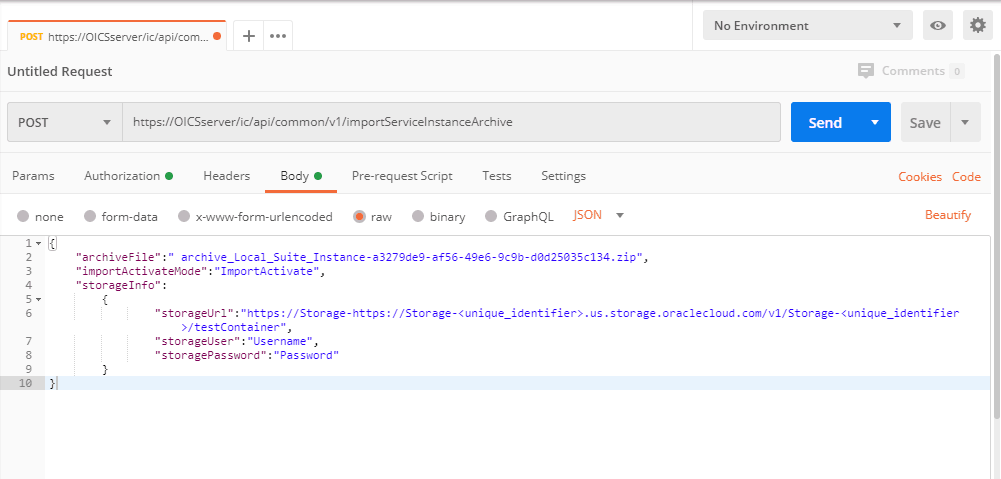Screen dimensions: 1001x479
Task: Open the Cookies link
Action: pos(920,177)
